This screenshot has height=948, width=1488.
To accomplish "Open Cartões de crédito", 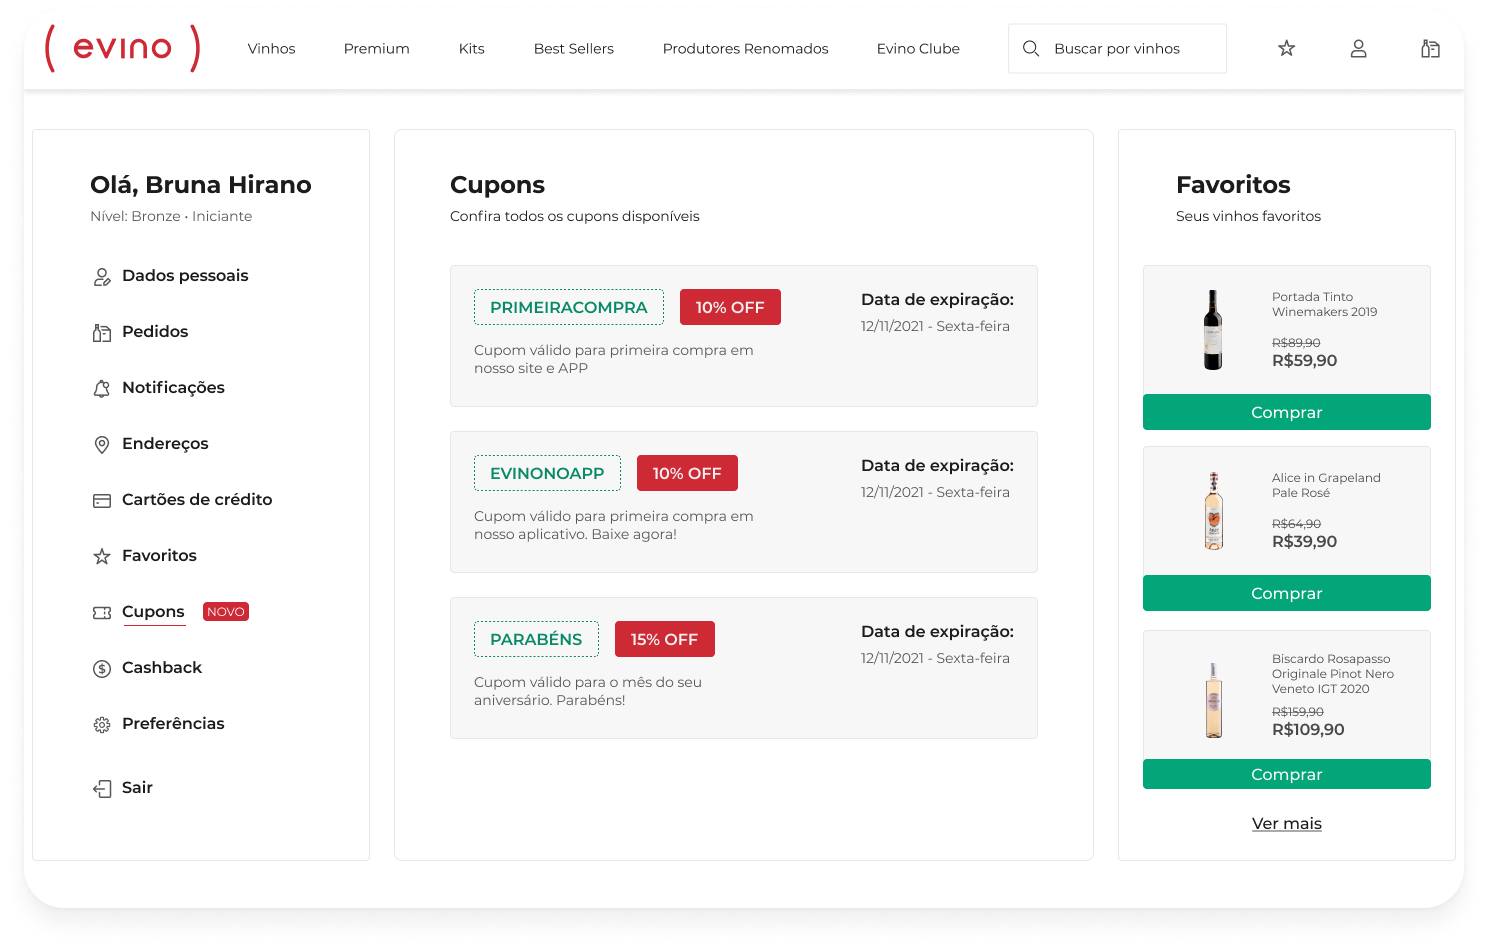I will point(197,500).
